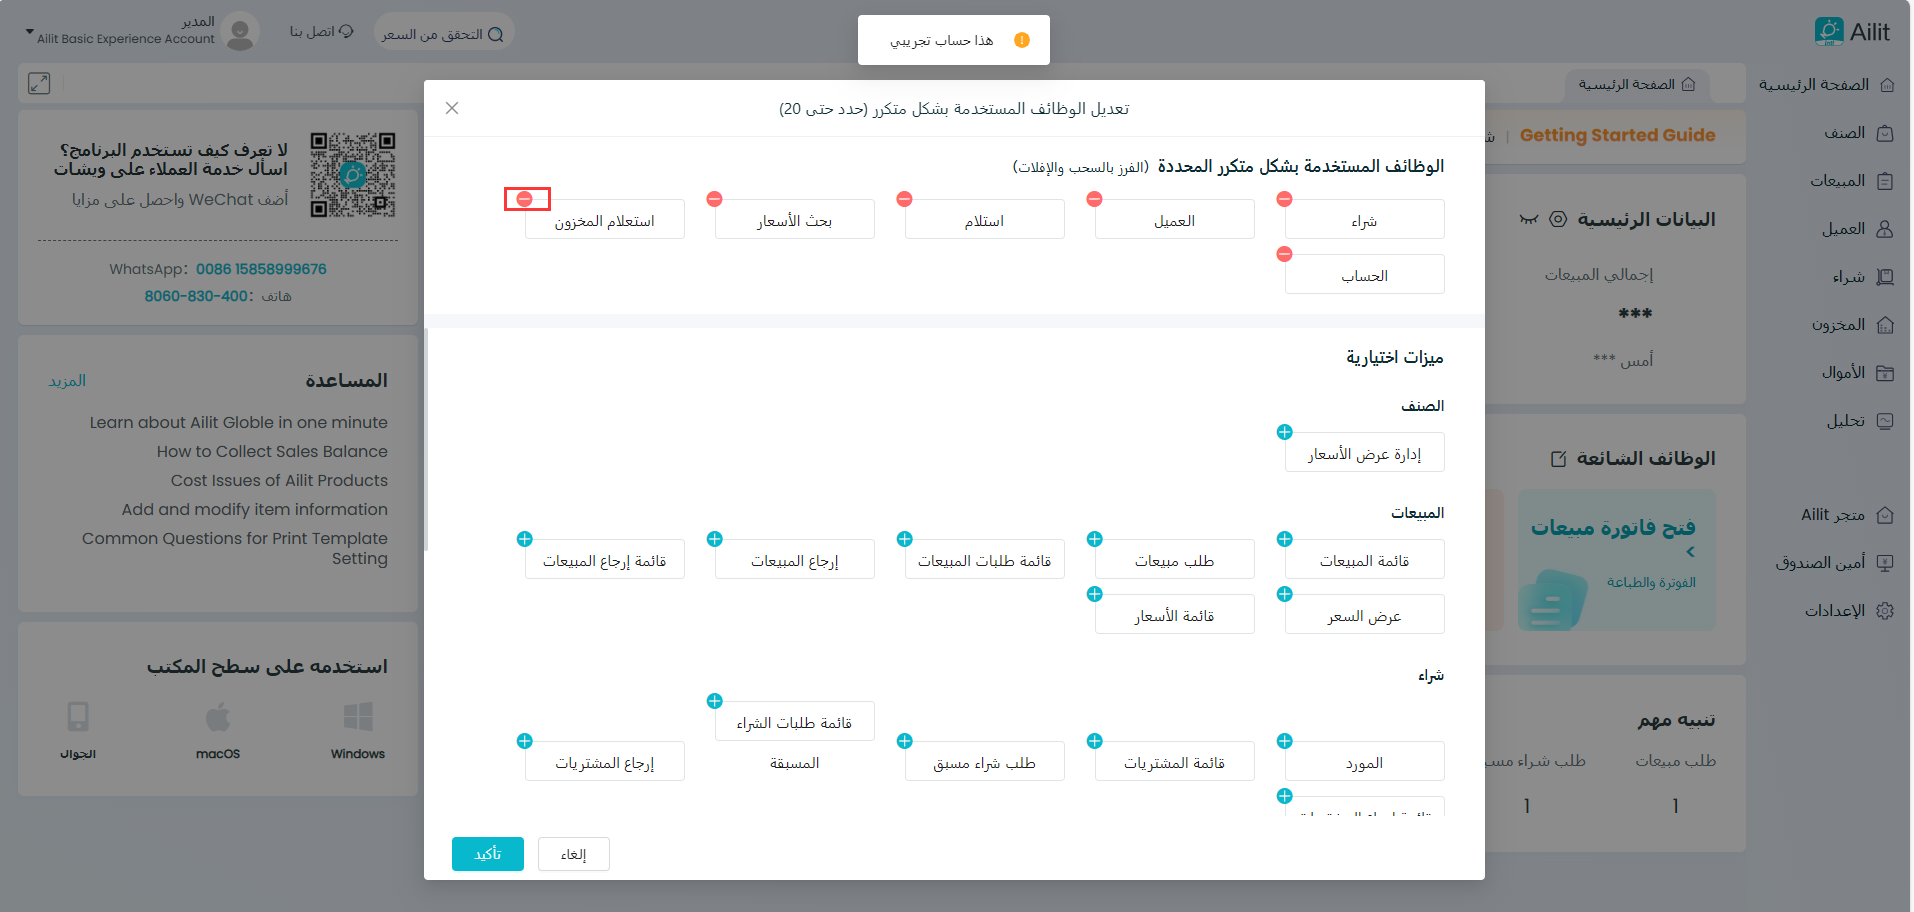Add طلب شراء مسبق using plus icon
The height and width of the screenshot is (912, 1914).
point(904,741)
